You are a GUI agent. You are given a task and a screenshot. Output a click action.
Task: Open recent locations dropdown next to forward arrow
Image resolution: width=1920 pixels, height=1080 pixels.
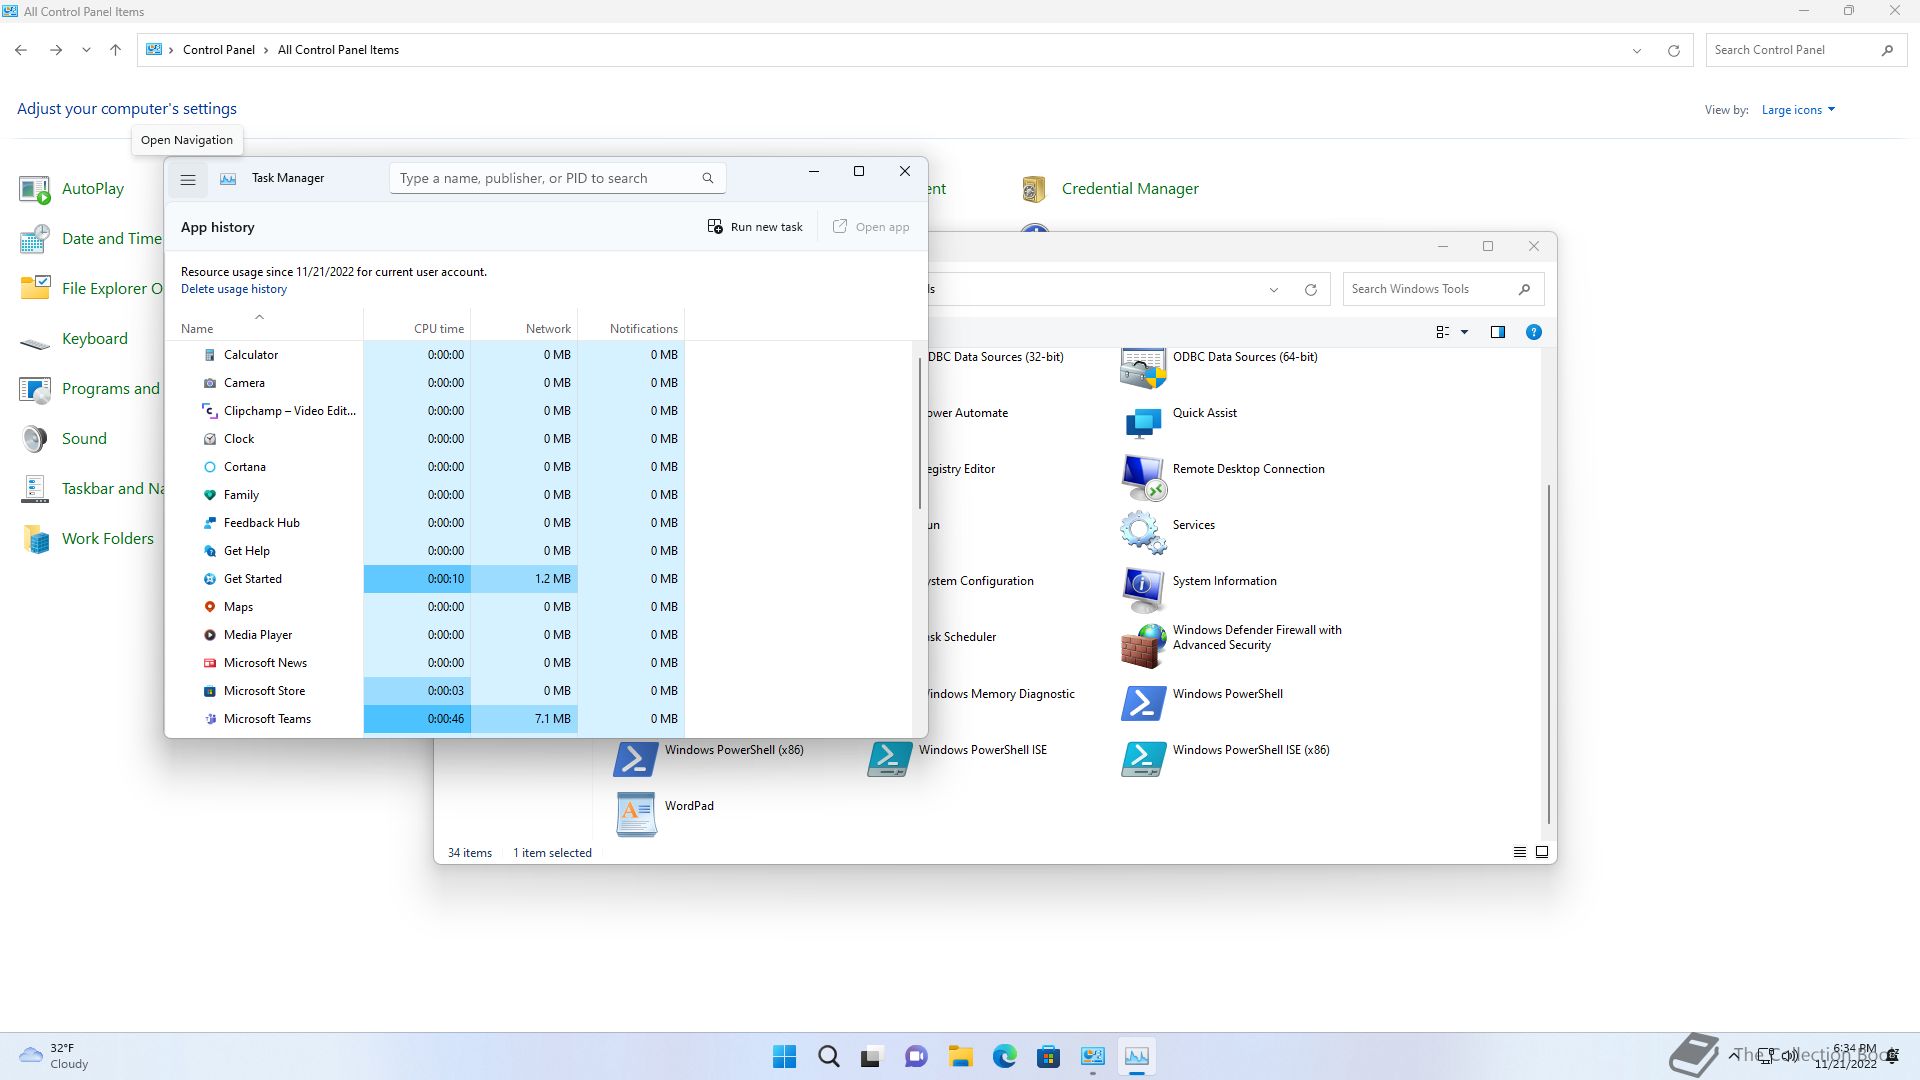tap(86, 50)
